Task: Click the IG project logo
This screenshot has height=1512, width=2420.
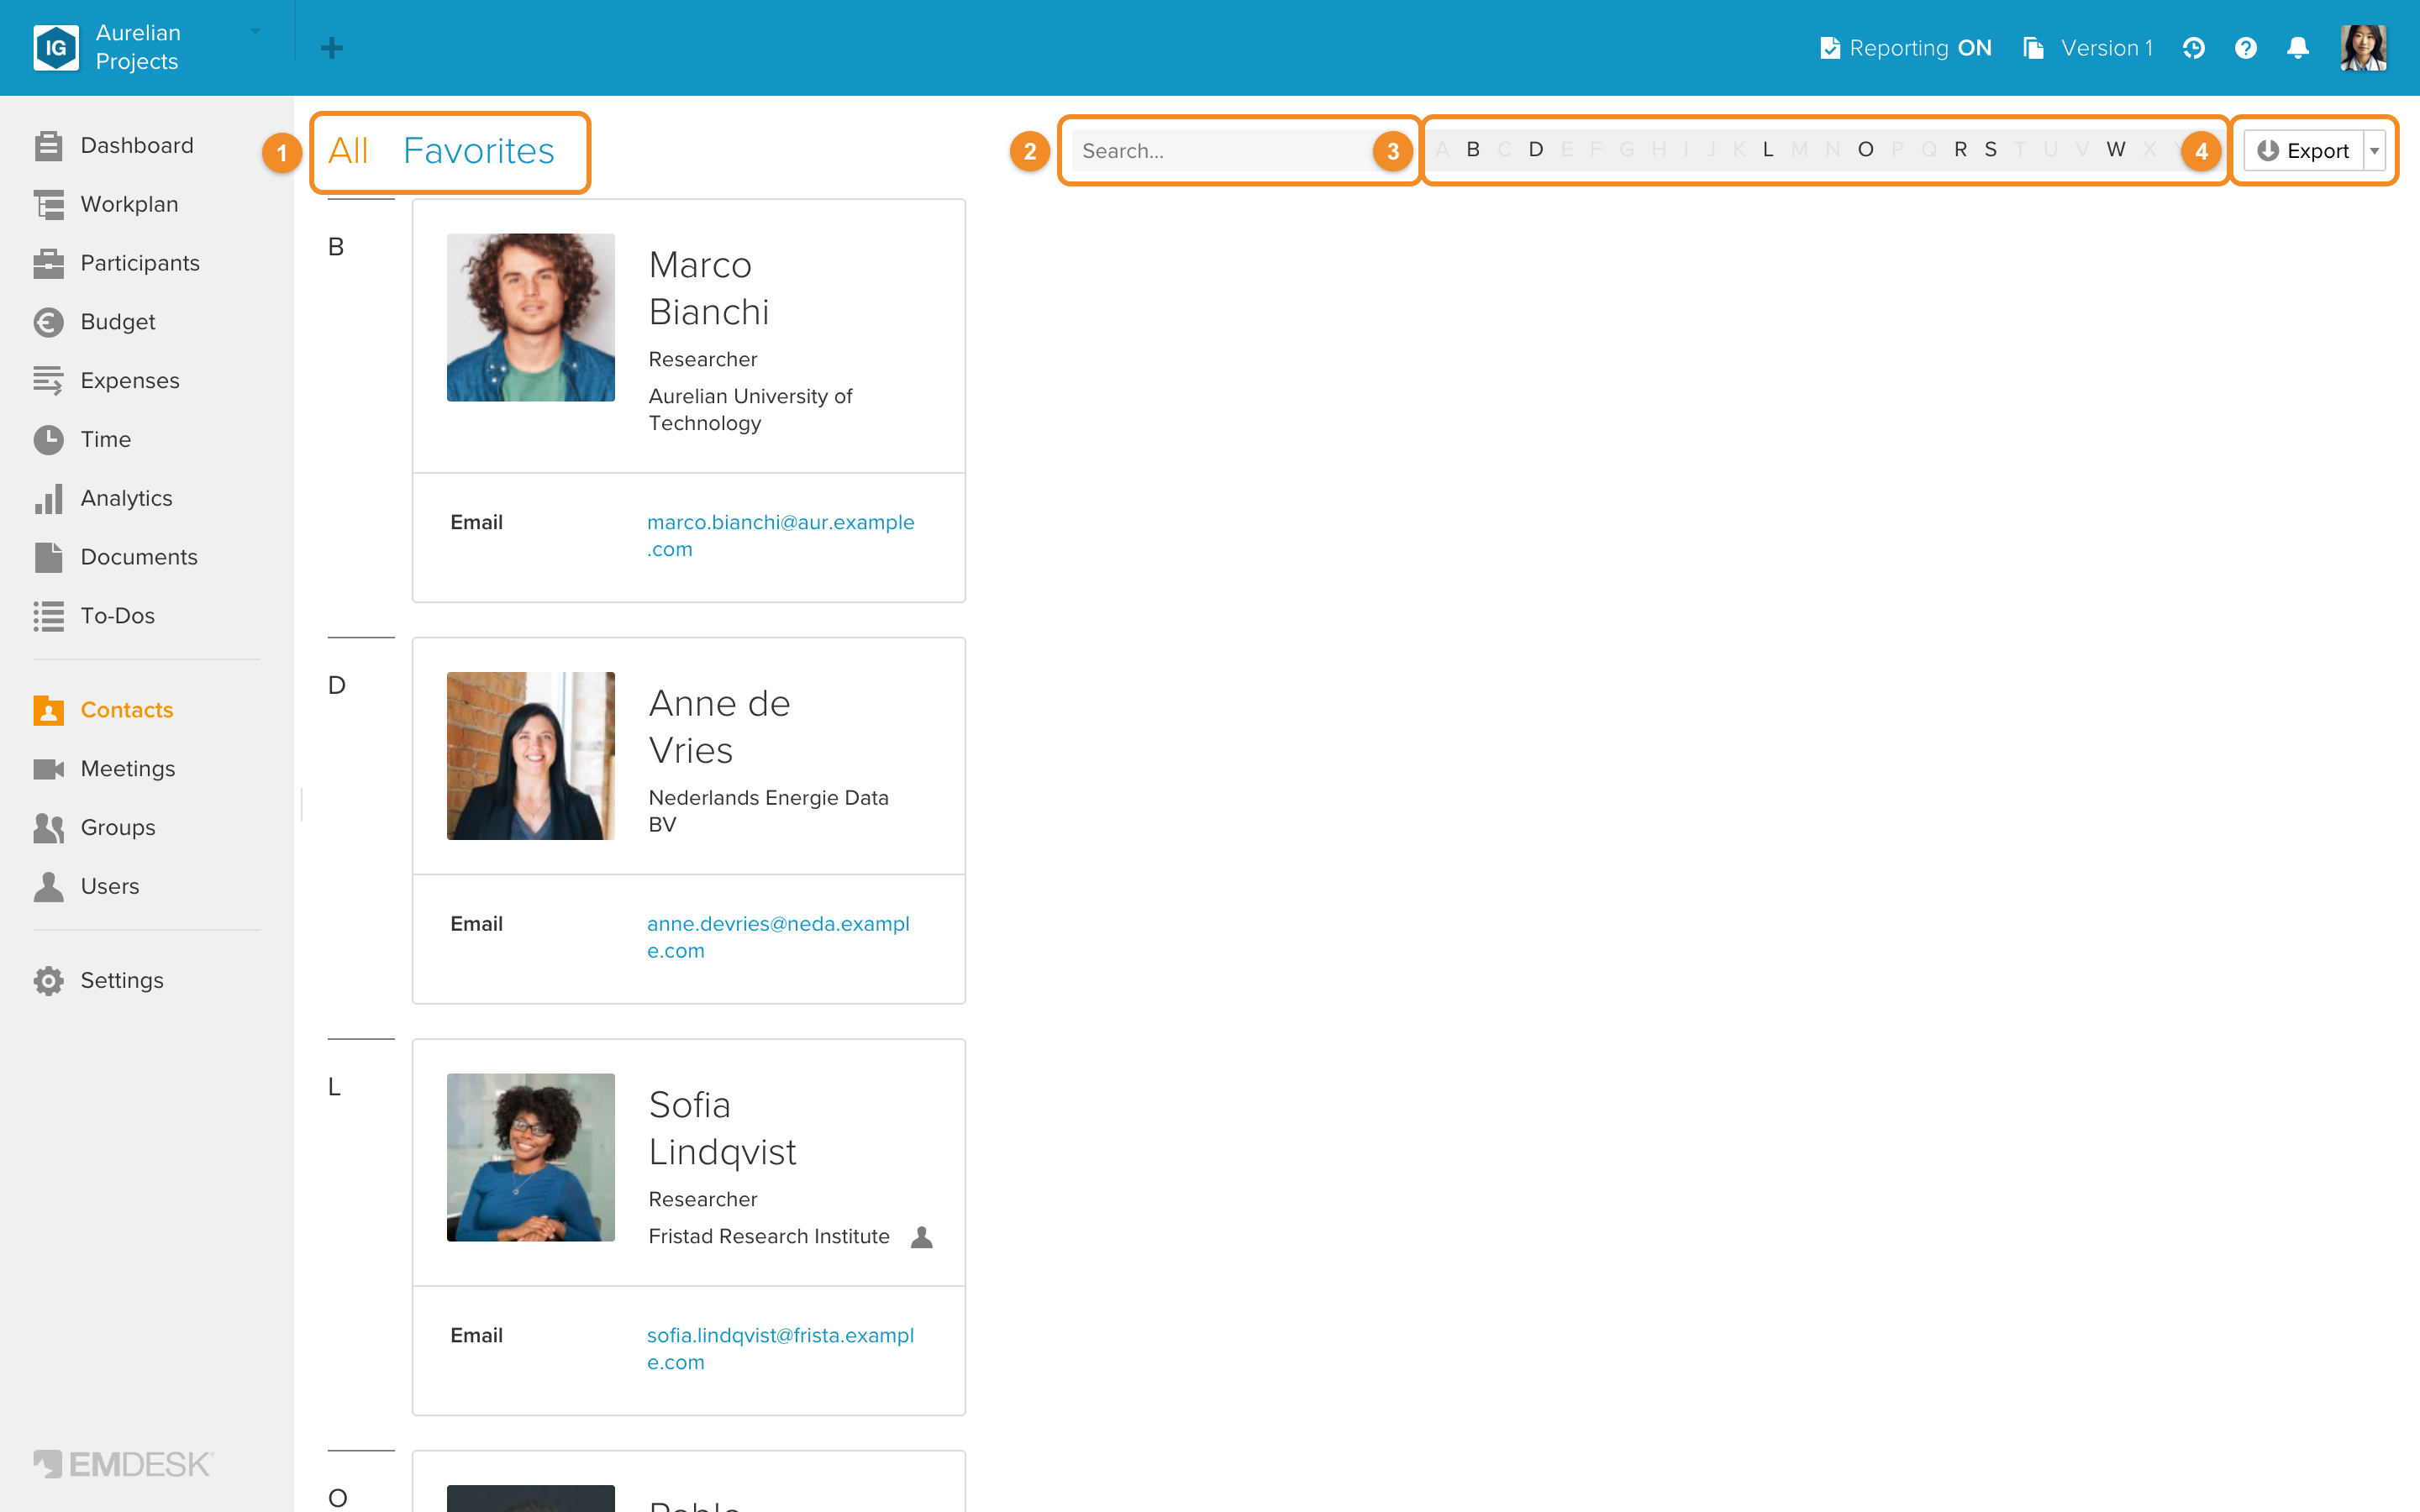Action: (x=56, y=48)
